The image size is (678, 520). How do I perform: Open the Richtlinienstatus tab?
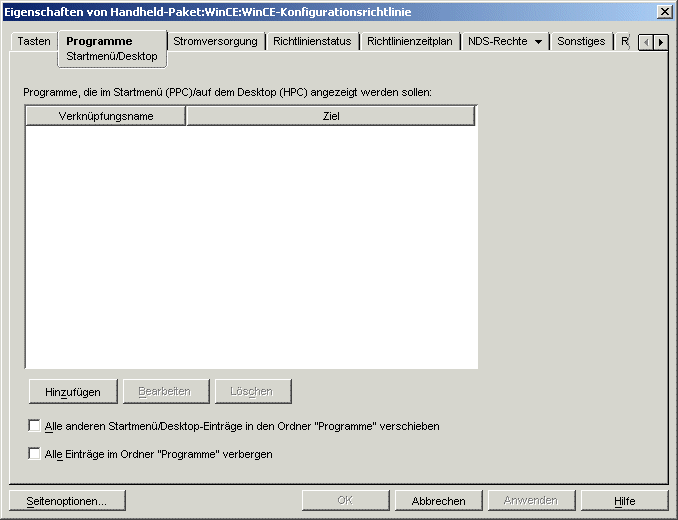[312, 41]
